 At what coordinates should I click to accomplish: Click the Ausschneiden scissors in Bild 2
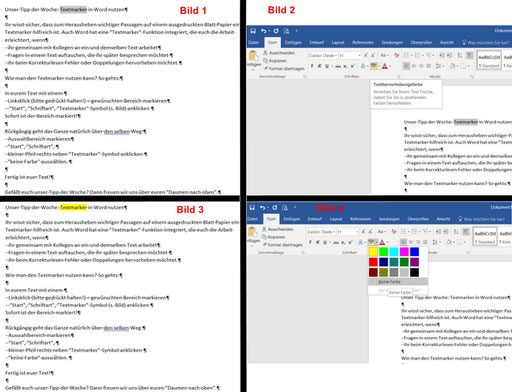(x=265, y=53)
